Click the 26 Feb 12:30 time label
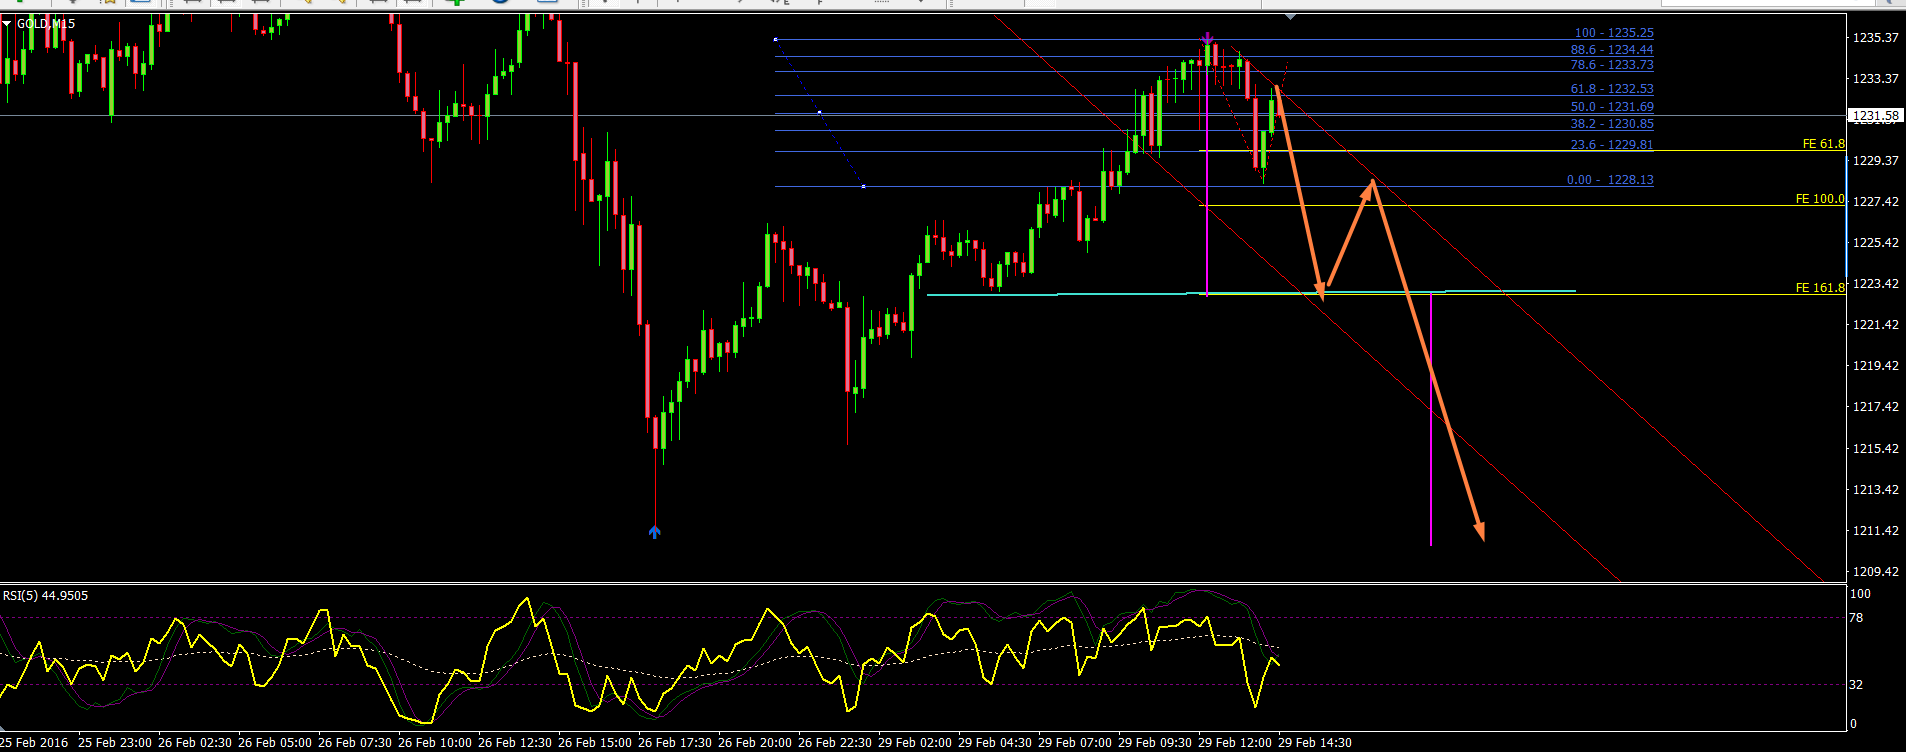Image resolution: width=1906 pixels, height=752 pixels. click(x=515, y=743)
